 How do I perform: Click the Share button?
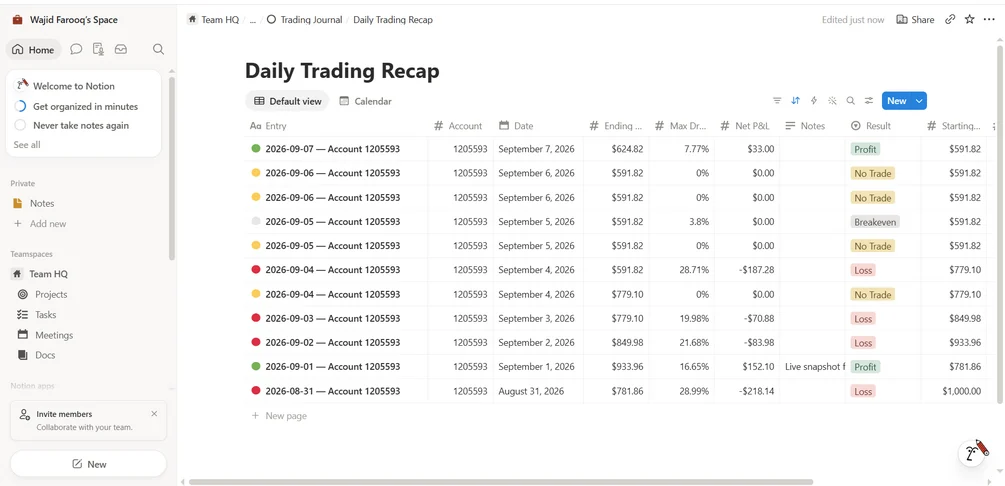[915, 20]
